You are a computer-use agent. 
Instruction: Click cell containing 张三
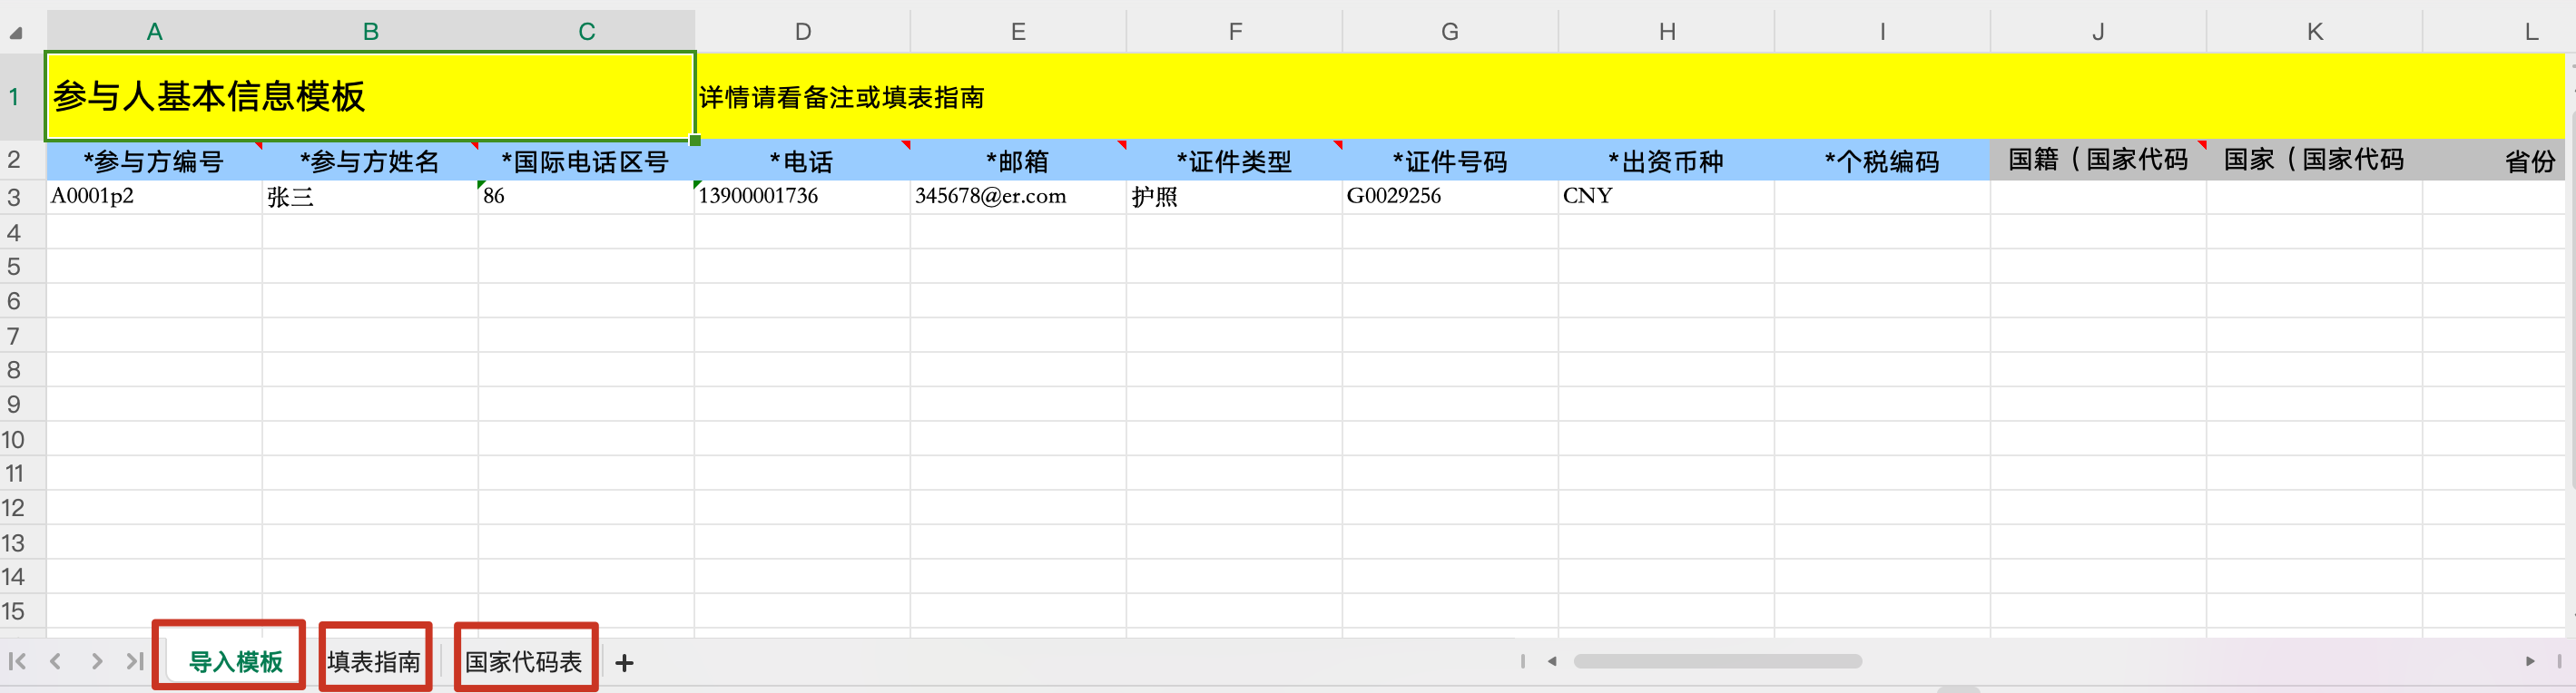370,197
